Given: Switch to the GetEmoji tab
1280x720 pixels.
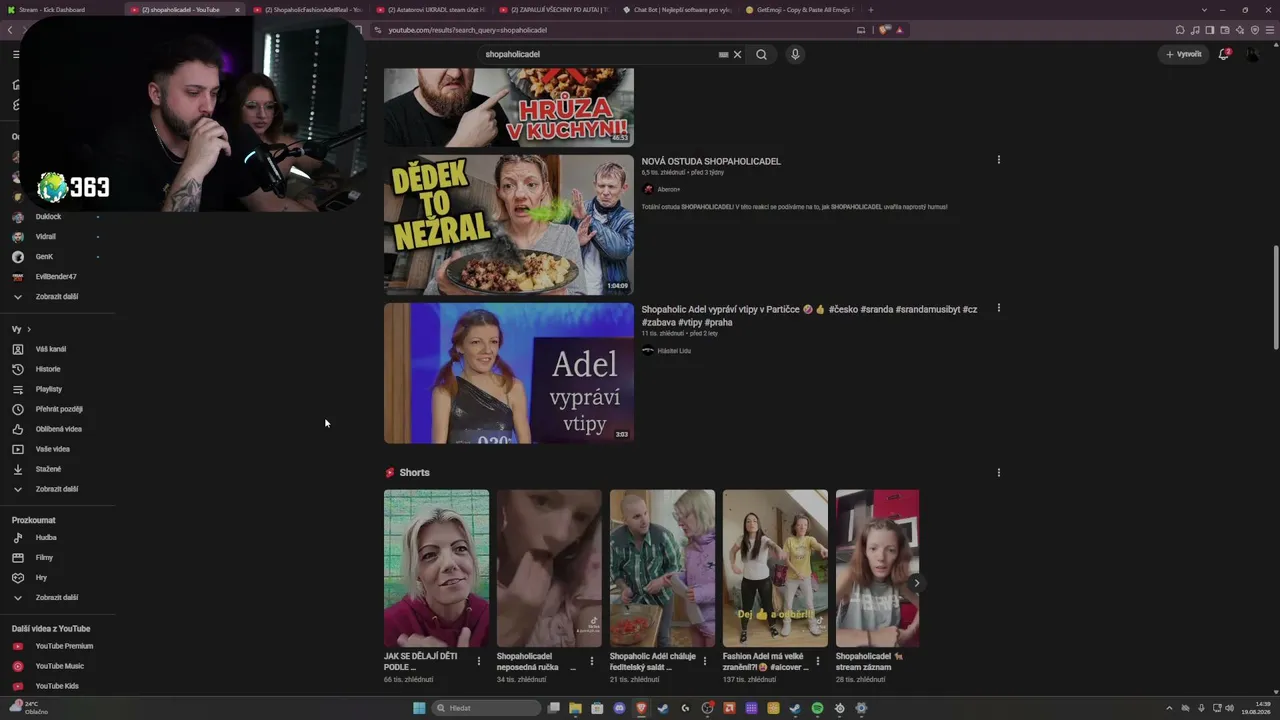Looking at the screenshot, I should (x=798, y=10).
